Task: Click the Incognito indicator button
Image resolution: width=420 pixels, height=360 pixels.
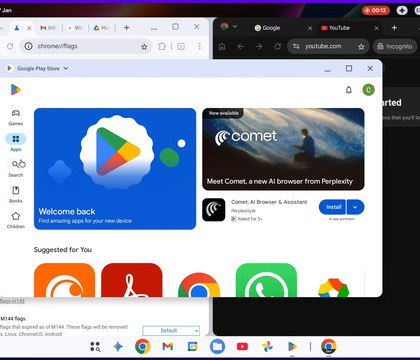Action: pos(395,47)
